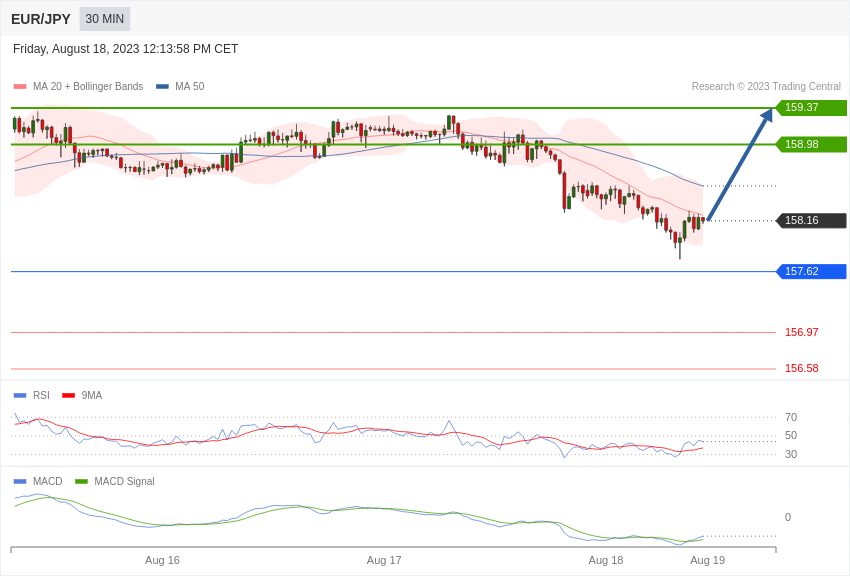Viewport: 850px width, 576px height.
Task: Click the MA 50 legend swatch
Action: (162, 87)
